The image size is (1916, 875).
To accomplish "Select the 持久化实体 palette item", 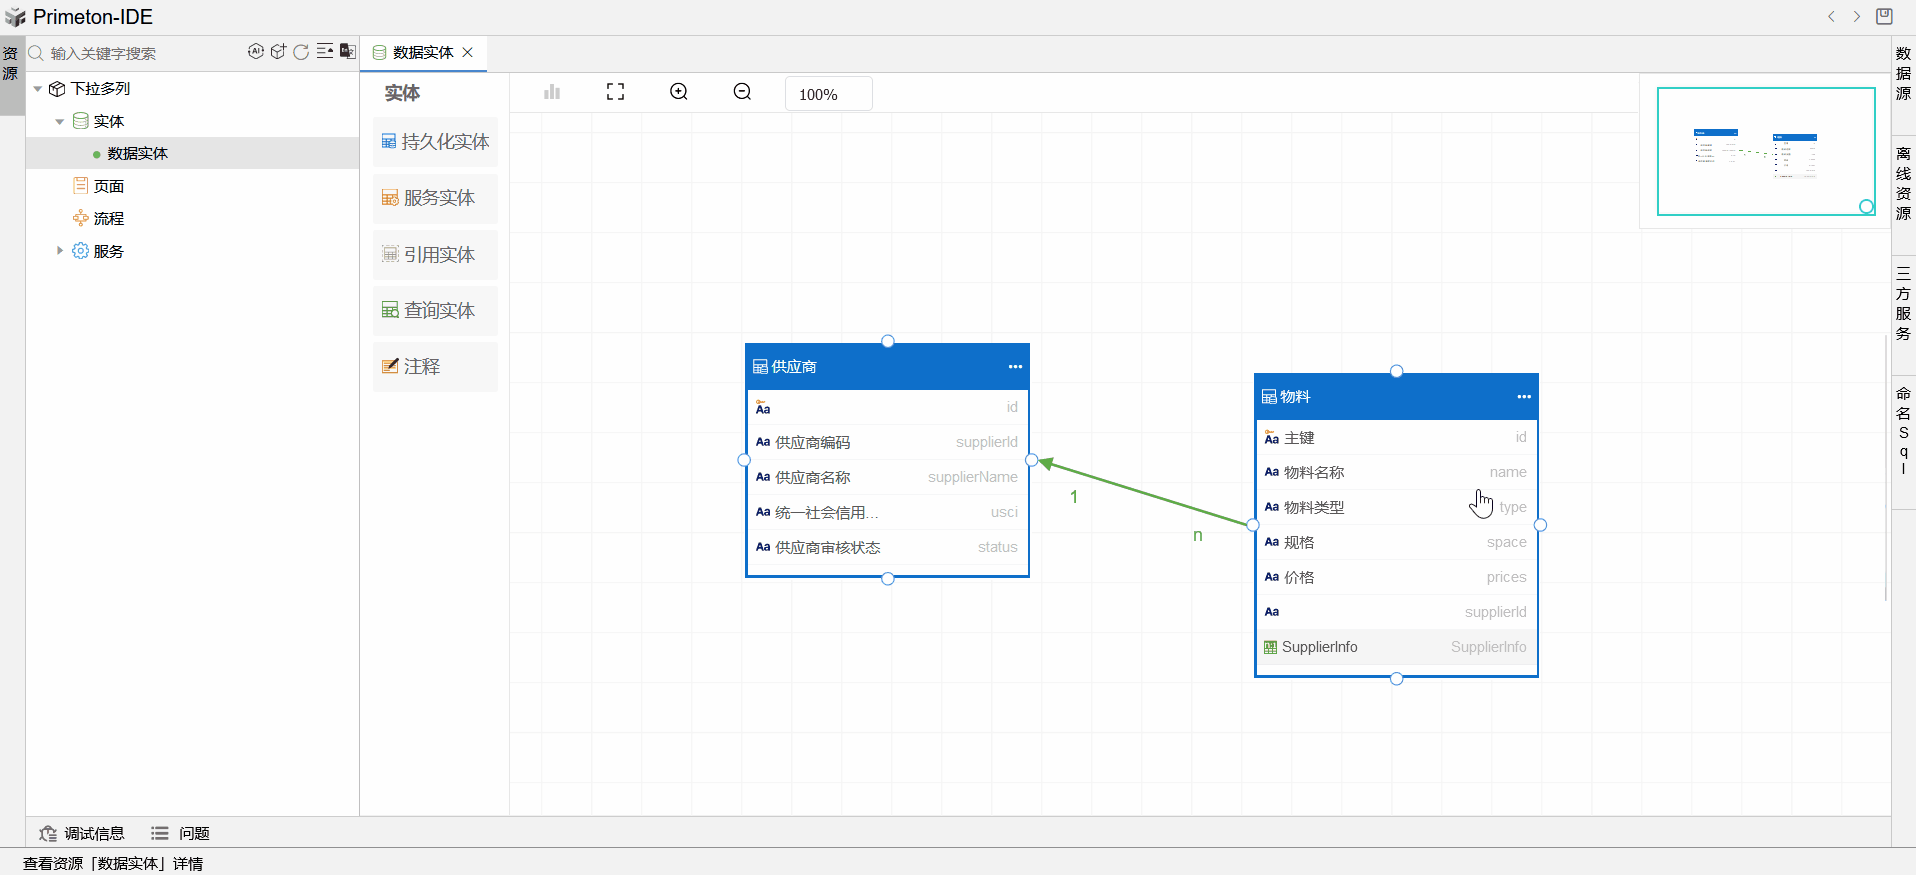I will tap(435, 142).
